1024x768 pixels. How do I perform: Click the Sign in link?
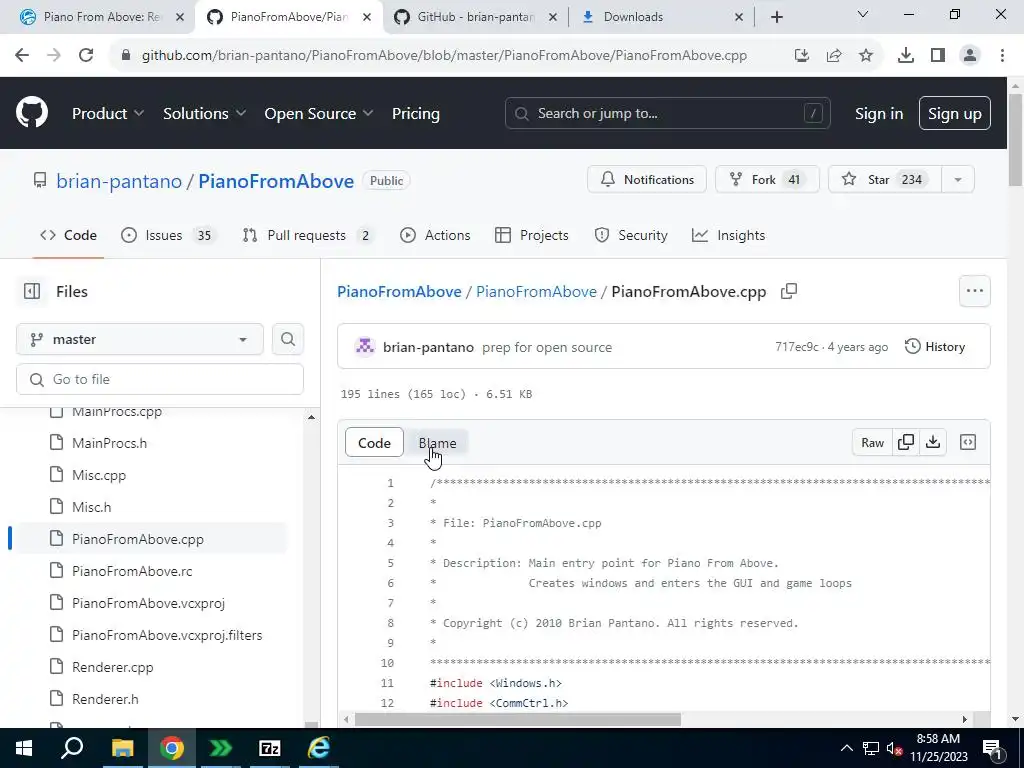point(879,113)
